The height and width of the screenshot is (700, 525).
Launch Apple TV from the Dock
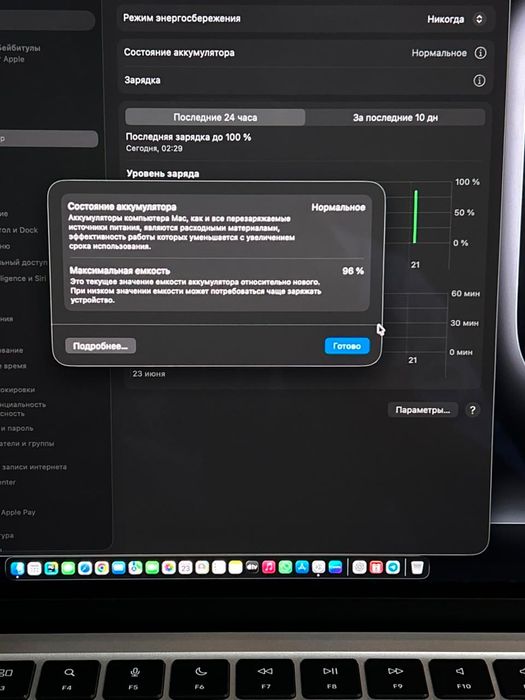(252, 567)
